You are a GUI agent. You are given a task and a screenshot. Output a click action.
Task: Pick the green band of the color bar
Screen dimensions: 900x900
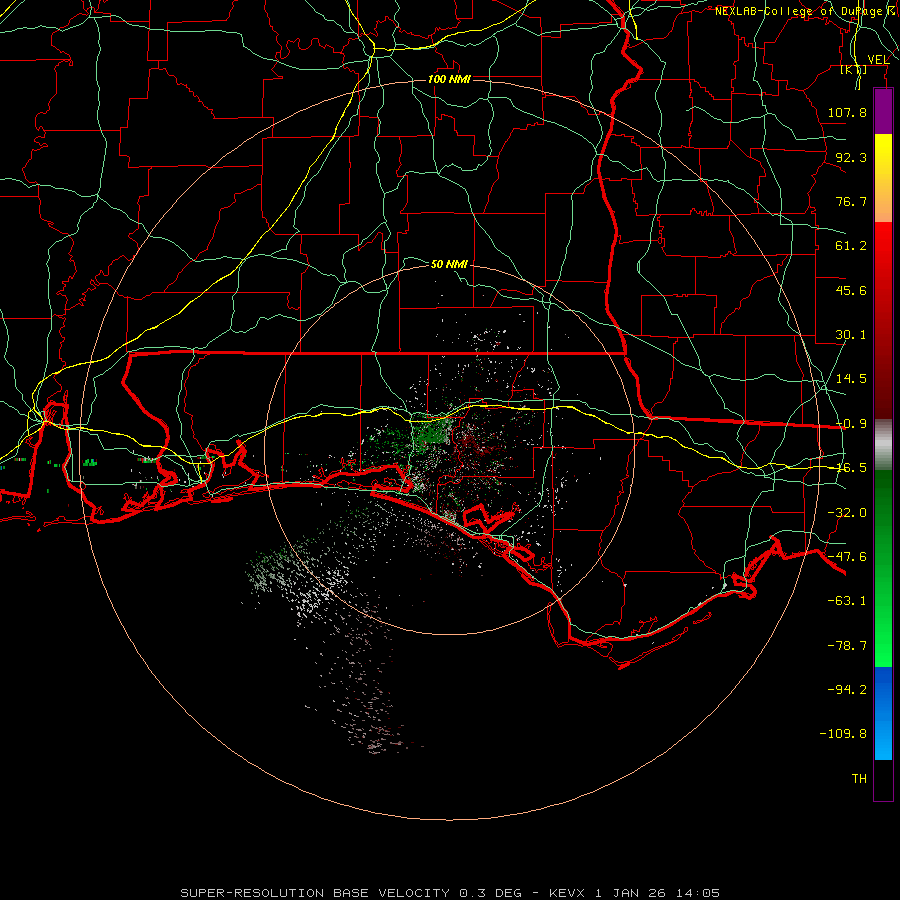pos(883,568)
